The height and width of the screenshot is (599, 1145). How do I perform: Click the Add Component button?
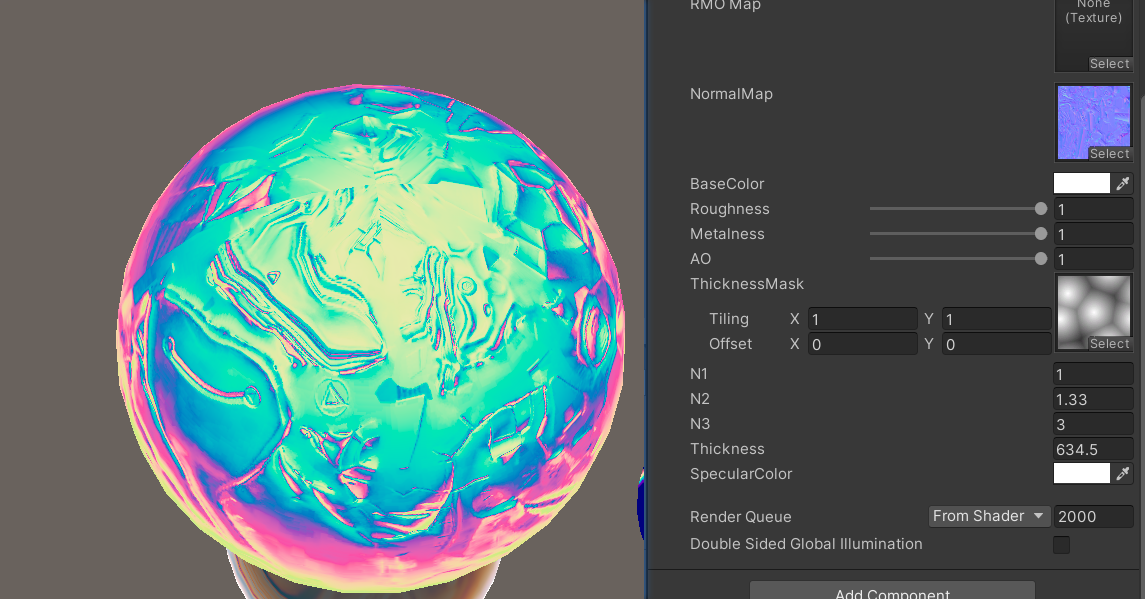pyautogui.click(x=892, y=590)
